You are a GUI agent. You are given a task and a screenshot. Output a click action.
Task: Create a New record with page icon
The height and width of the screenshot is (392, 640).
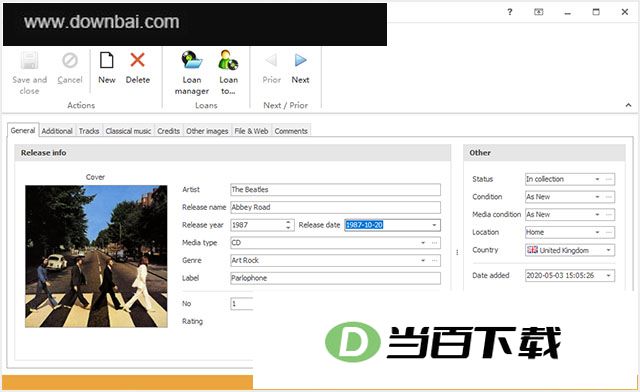pos(107,60)
